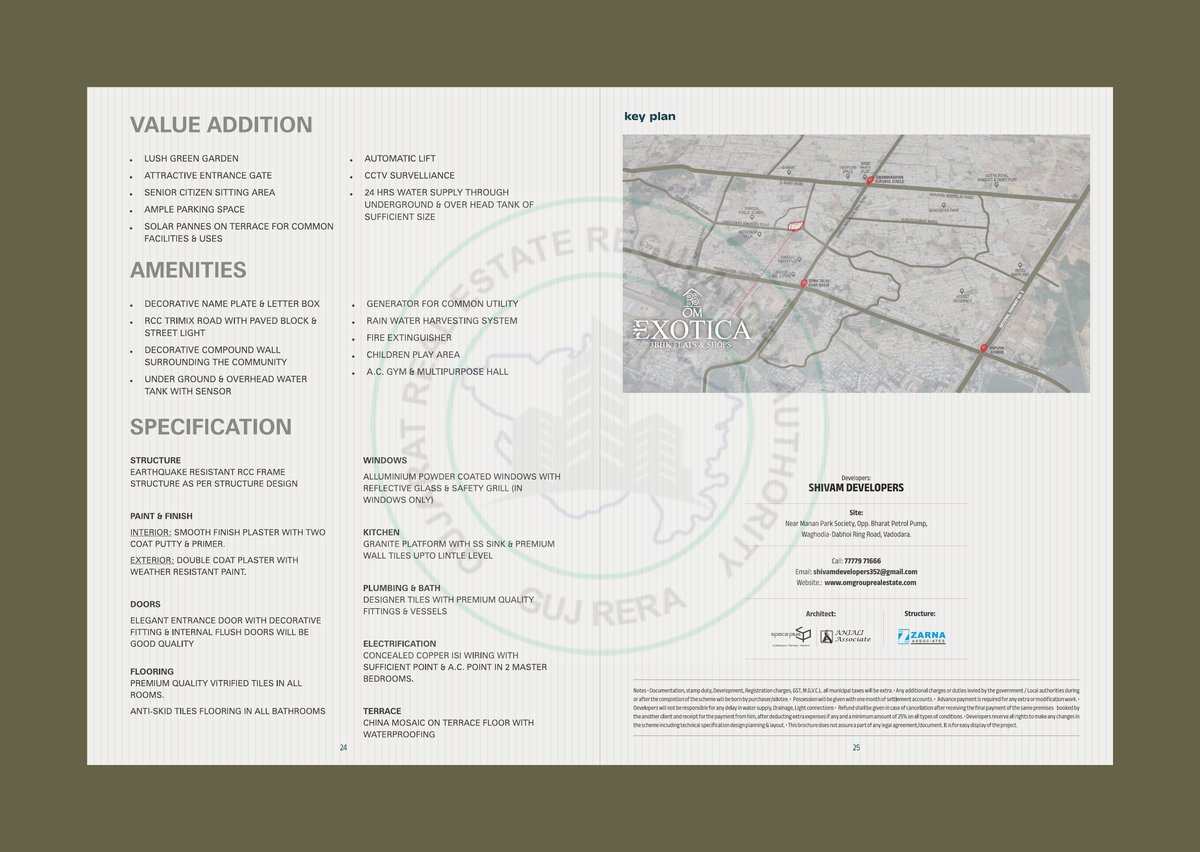The height and width of the screenshot is (852, 1200).
Task: Click the Space Plus architect logo
Action: (x=790, y=635)
